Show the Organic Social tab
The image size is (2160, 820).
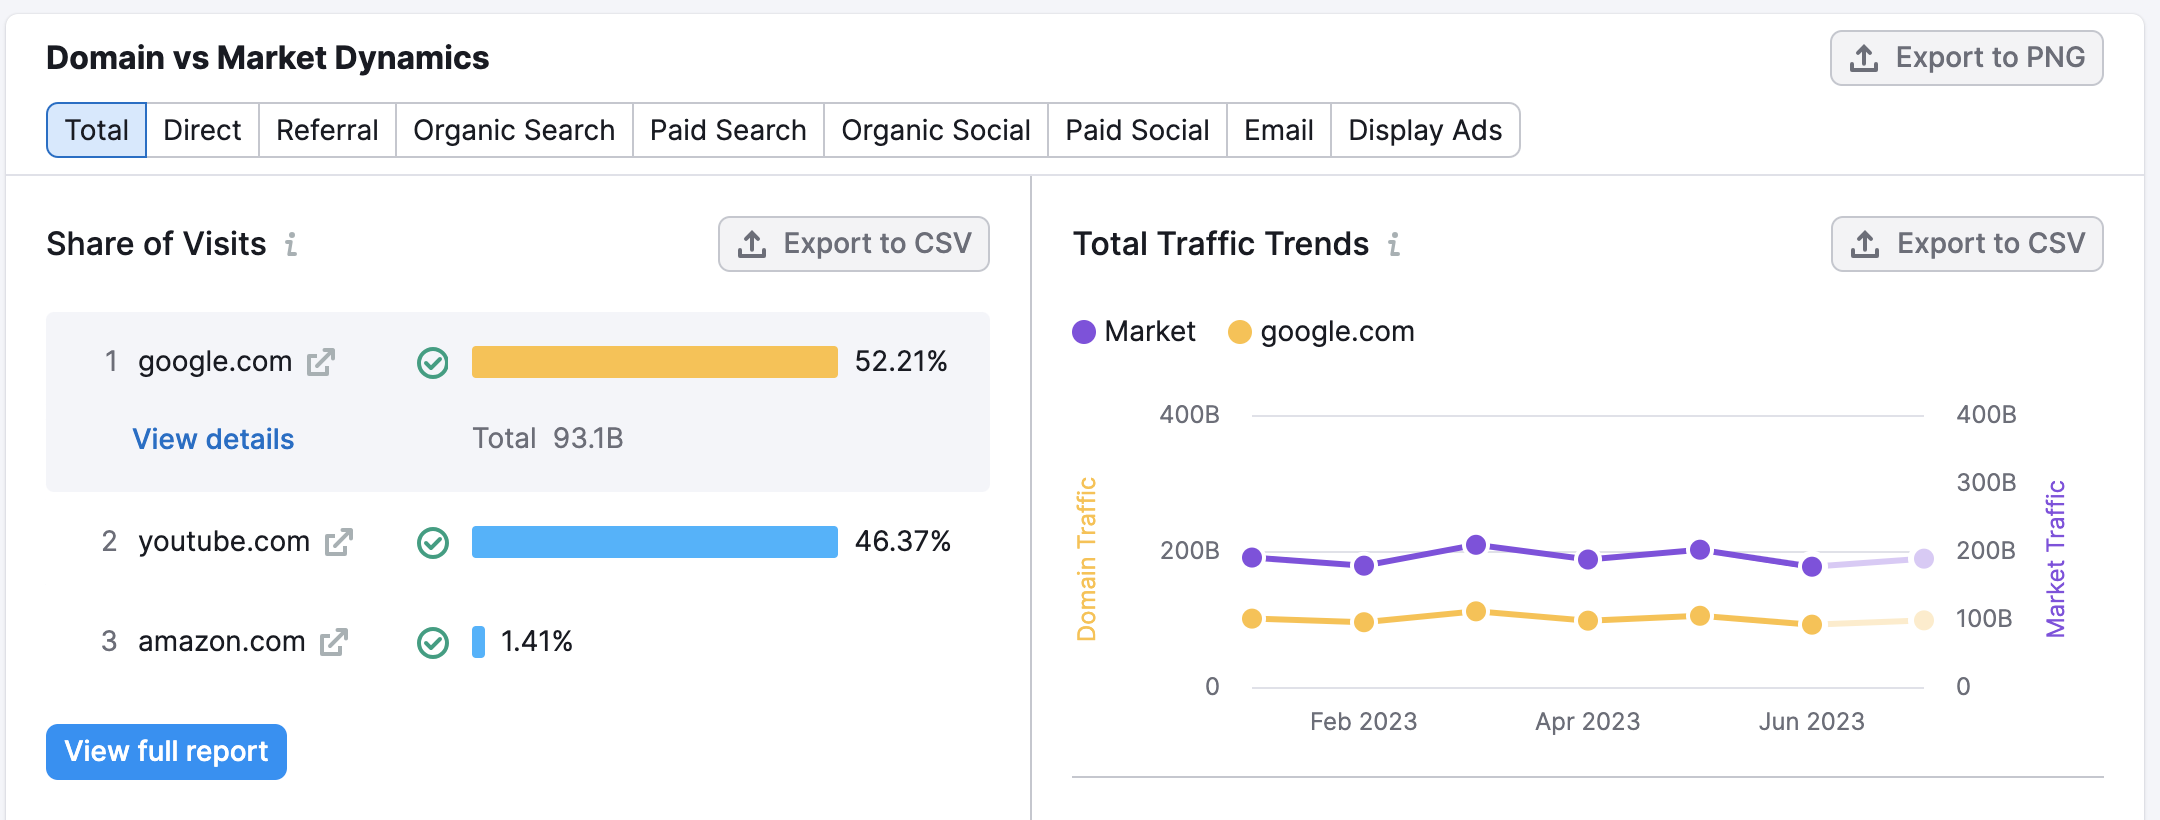(936, 130)
